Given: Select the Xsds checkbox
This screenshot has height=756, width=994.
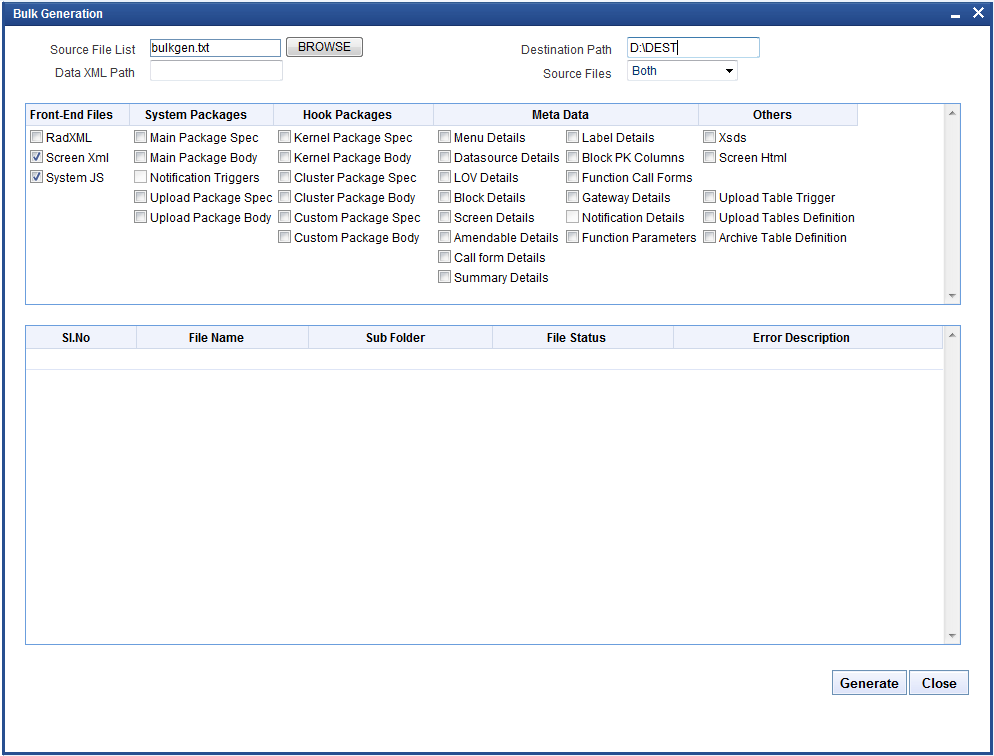Looking at the screenshot, I should pyautogui.click(x=709, y=137).
